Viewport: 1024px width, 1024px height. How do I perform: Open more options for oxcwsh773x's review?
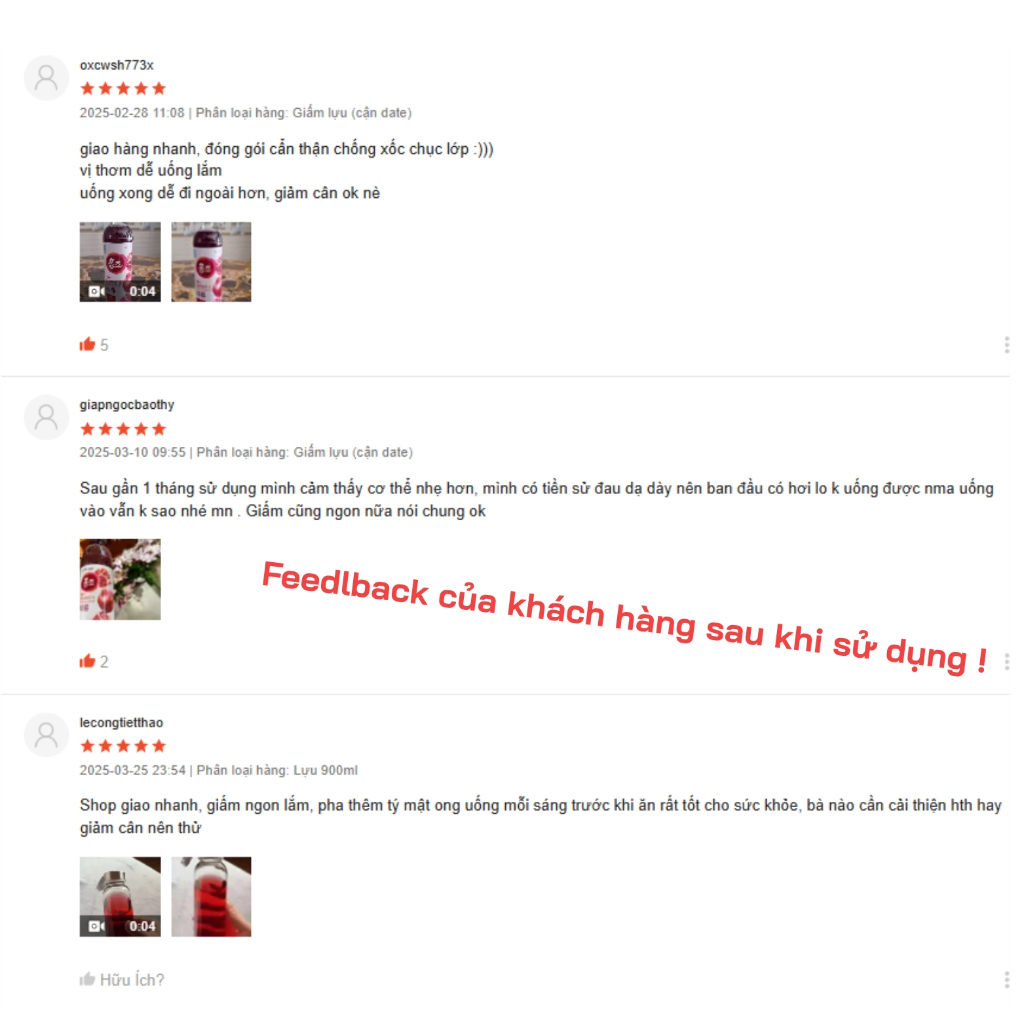pos(1006,345)
